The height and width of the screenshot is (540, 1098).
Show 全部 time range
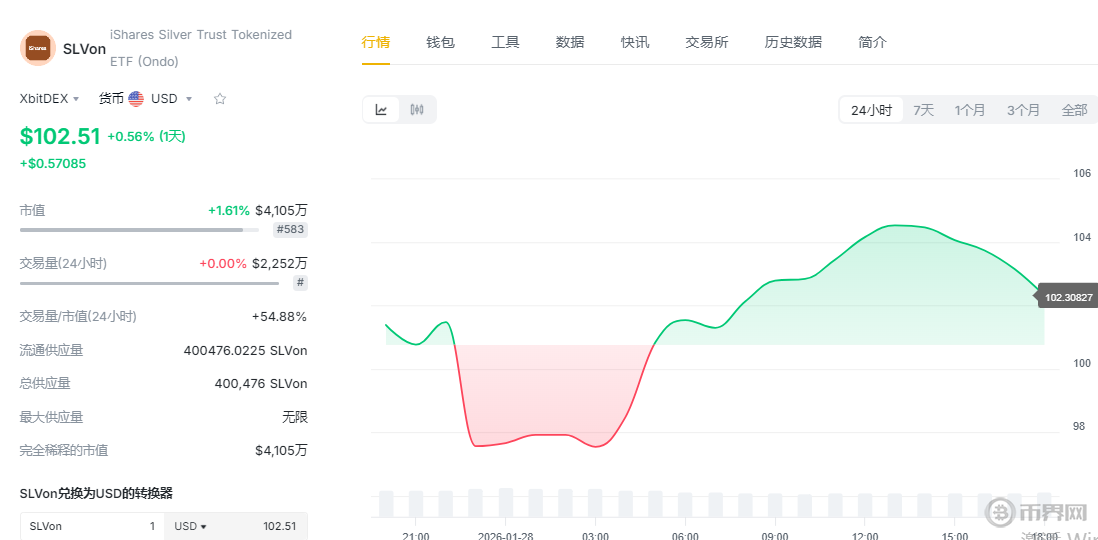click(1074, 110)
